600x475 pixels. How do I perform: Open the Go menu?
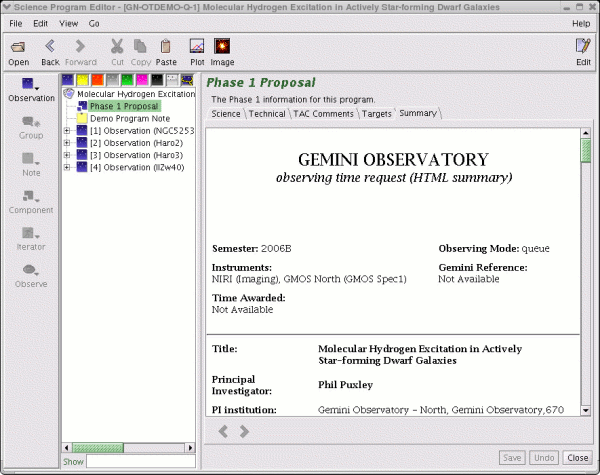(94, 24)
